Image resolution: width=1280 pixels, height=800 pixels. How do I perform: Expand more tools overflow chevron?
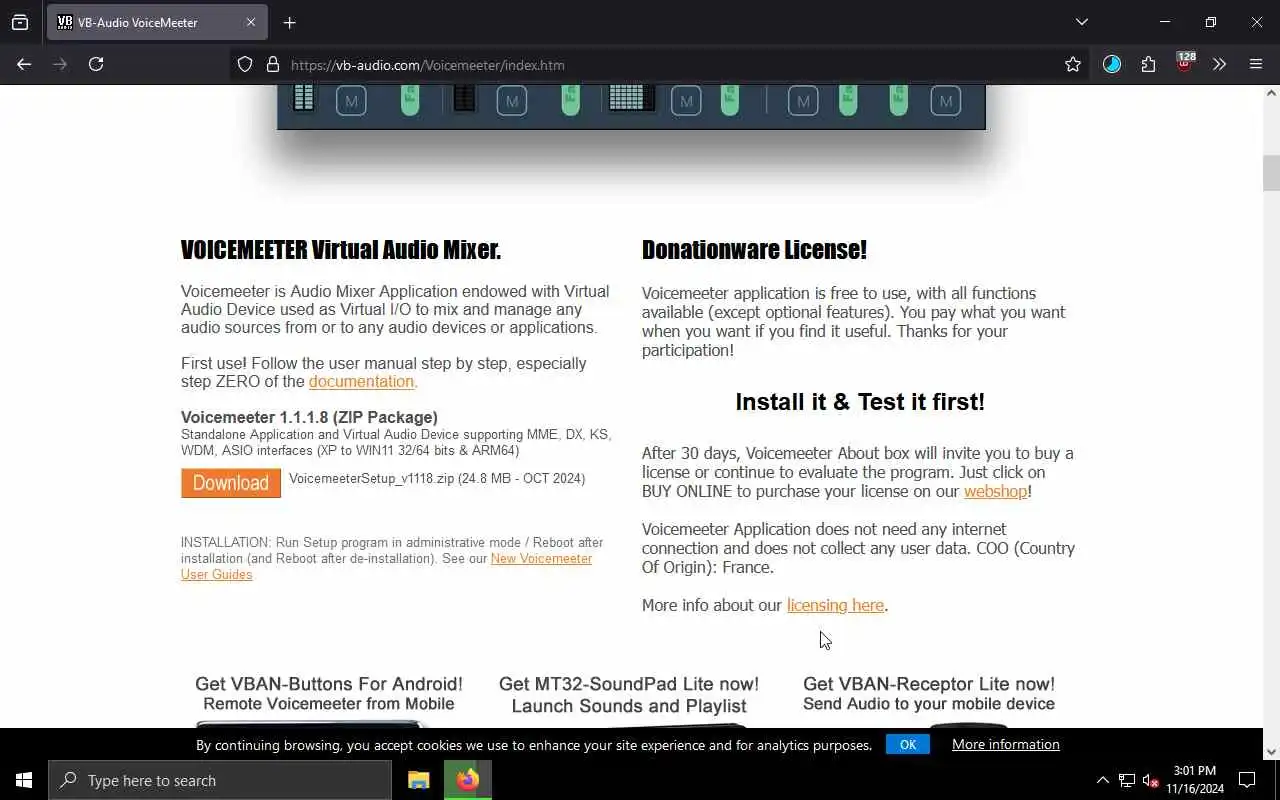1219,64
